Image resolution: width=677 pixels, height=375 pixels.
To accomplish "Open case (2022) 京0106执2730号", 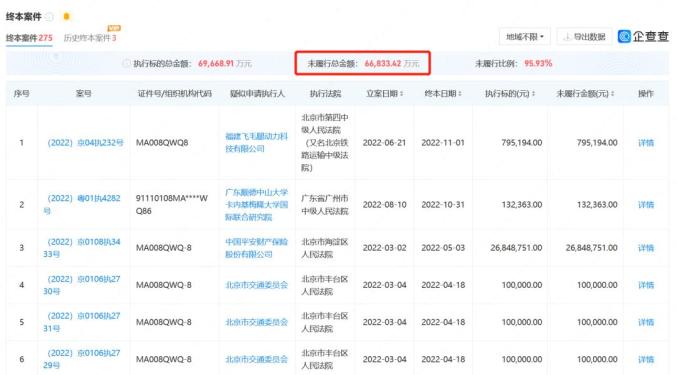I will click(82, 285).
